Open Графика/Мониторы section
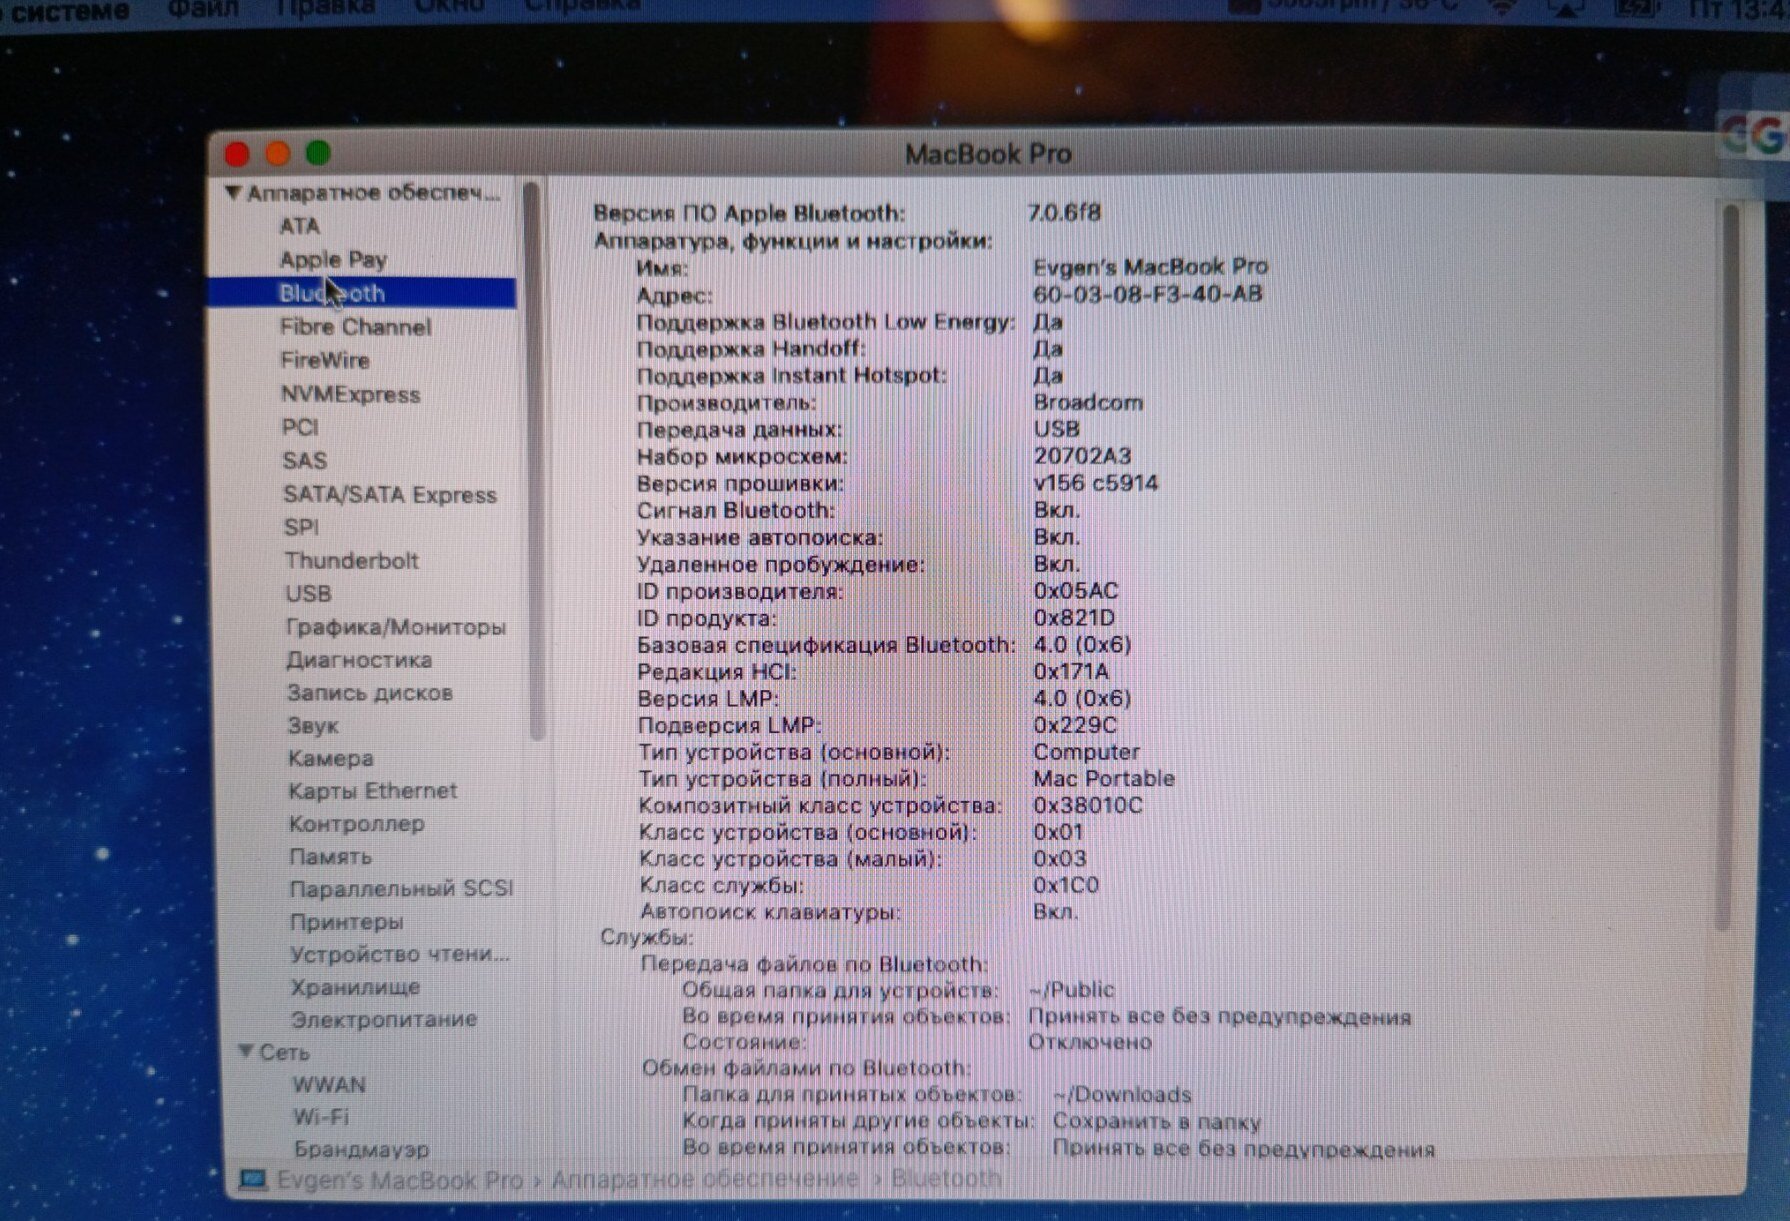 click(395, 627)
